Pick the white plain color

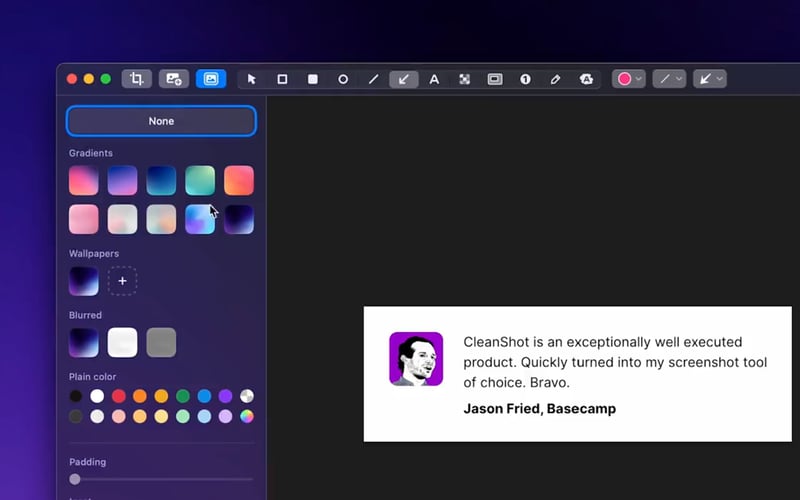[x=97, y=396]
